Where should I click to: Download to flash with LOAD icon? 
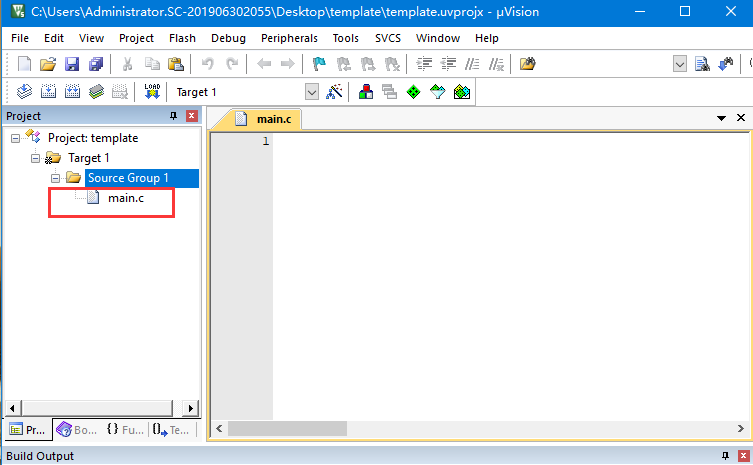(152, 91)
